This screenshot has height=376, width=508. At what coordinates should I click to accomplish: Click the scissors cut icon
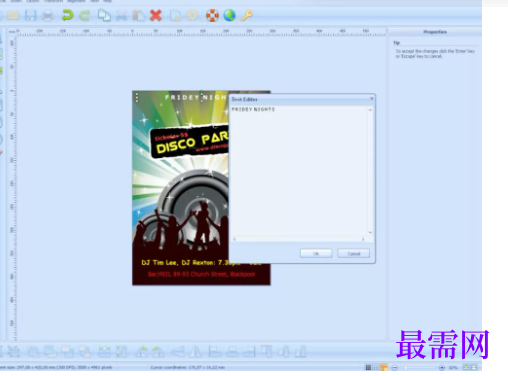click(121, 16)
